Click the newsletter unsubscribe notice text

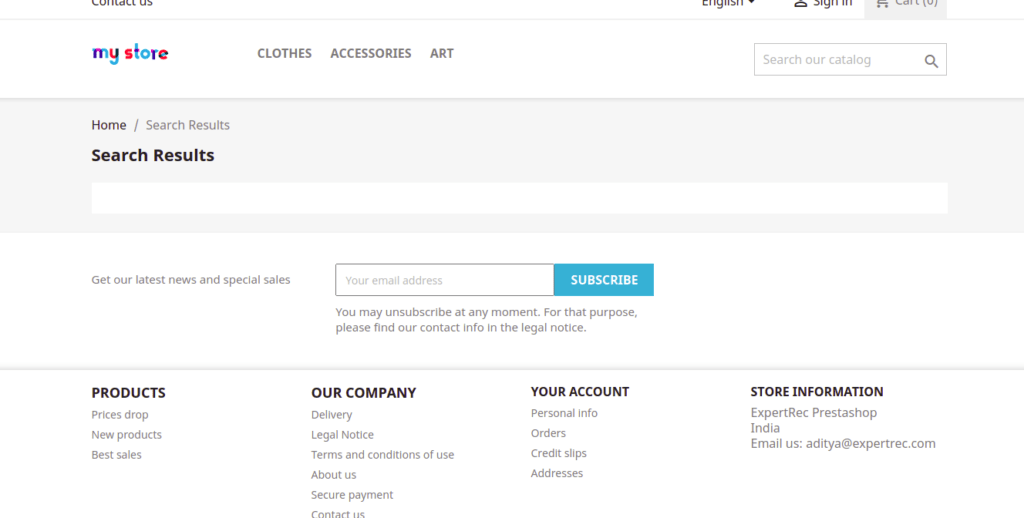487,320
